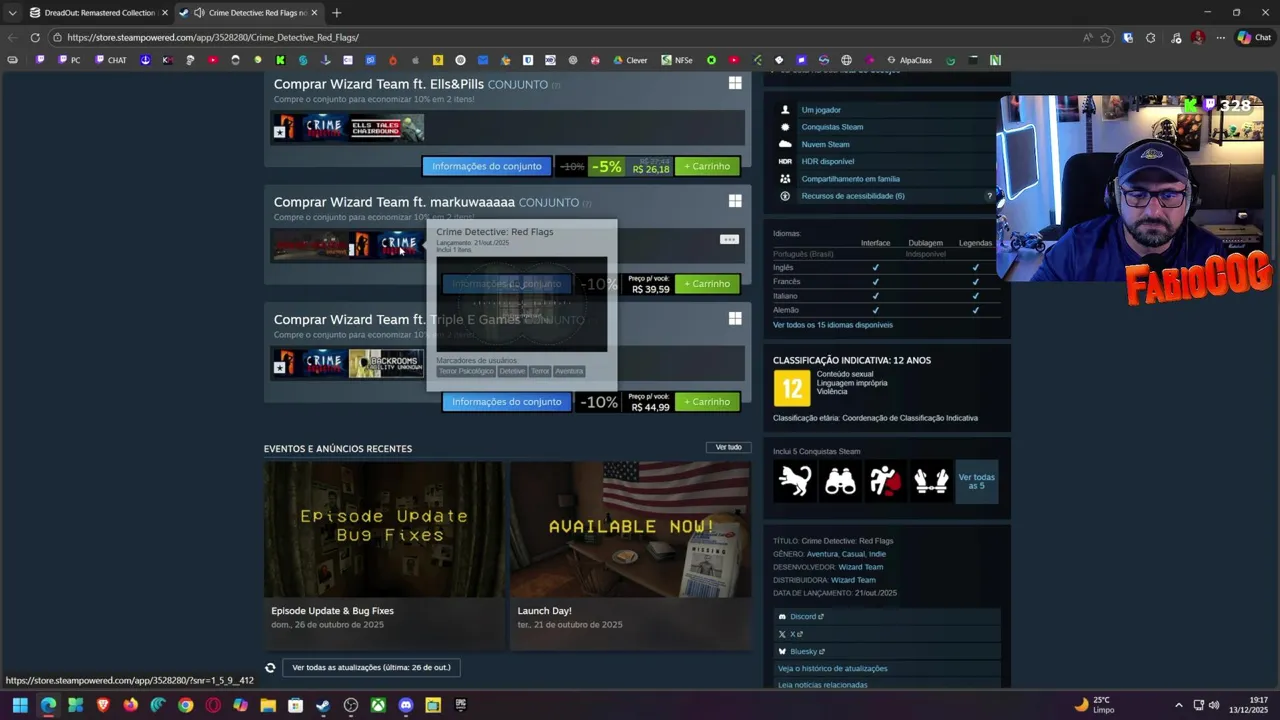Open the Wizard Team developer link
The width and height of the screenshot is (1280, 720).
[x=860, y=567]
